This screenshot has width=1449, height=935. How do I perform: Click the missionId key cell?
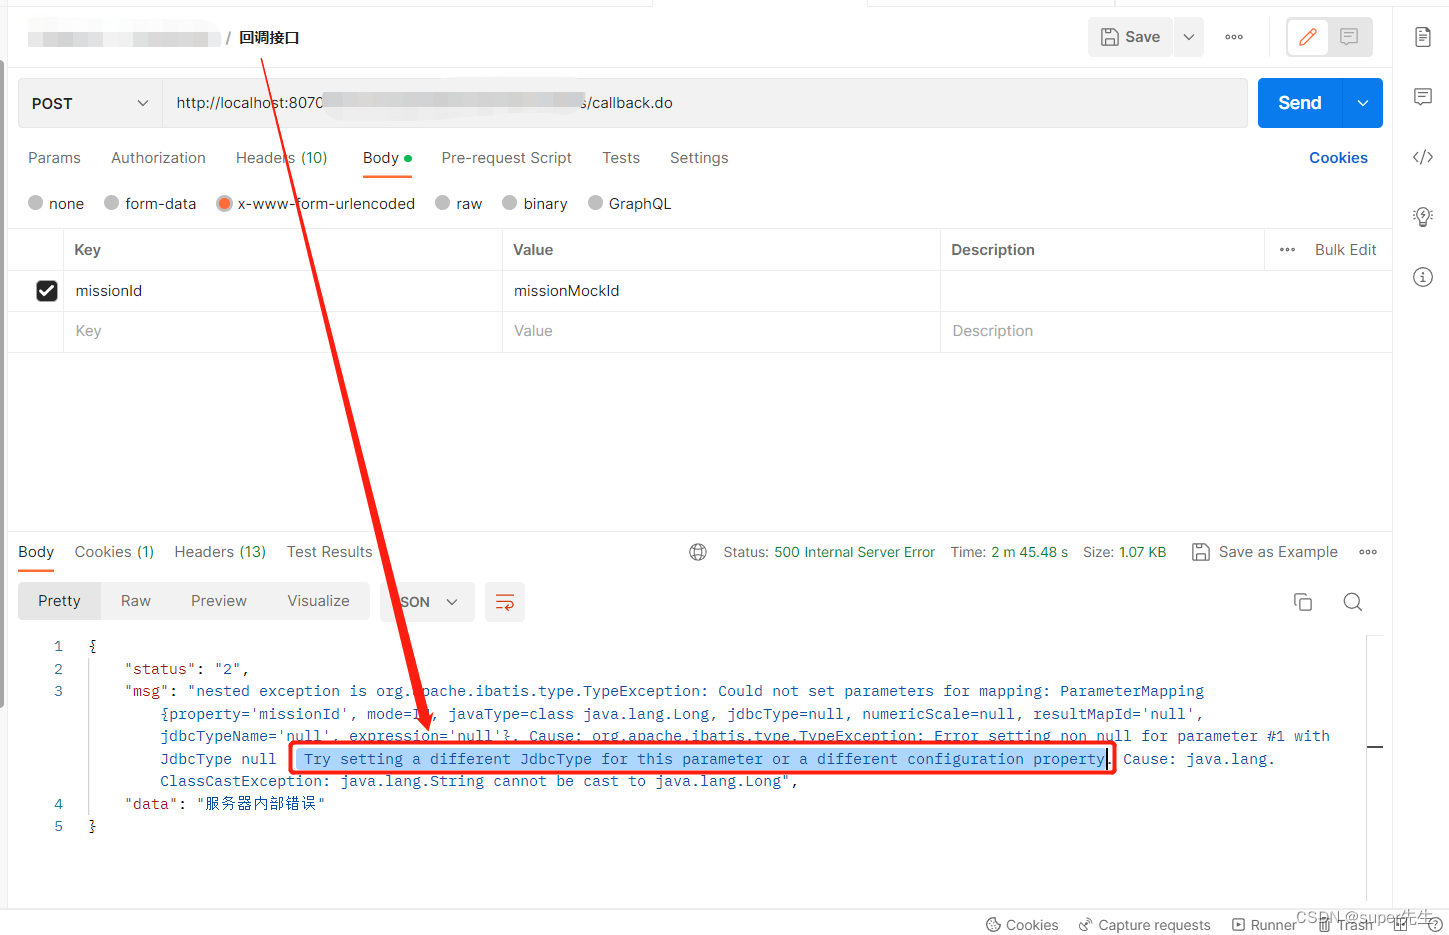tap(283, 291)
